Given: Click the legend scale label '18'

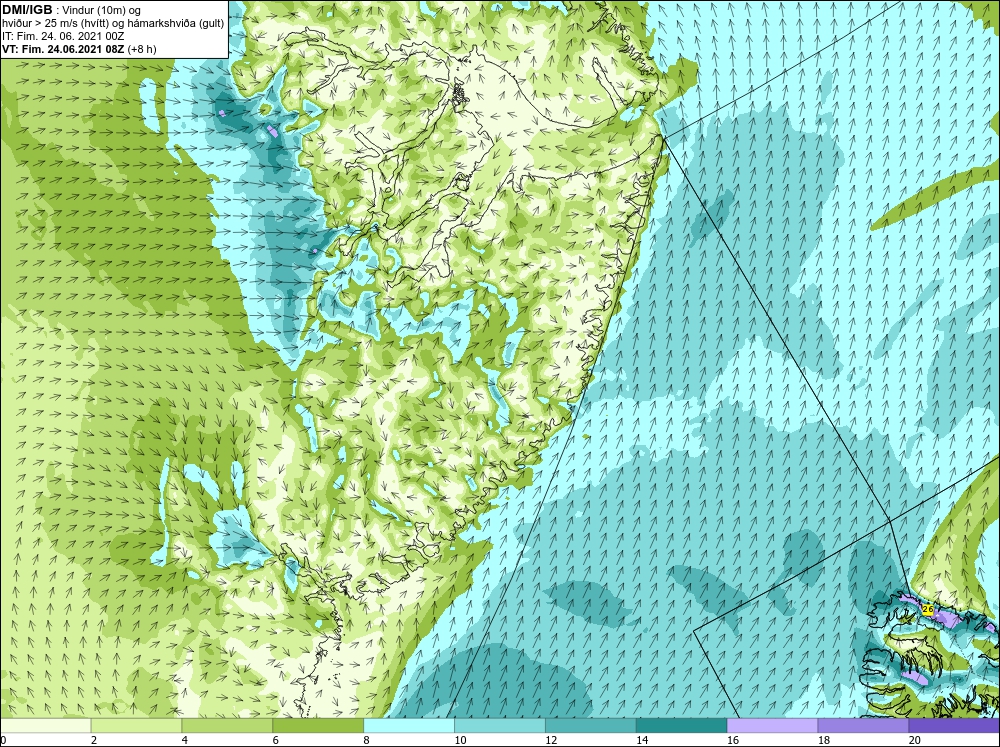Looking at the screenshot, I should point(824,740).
